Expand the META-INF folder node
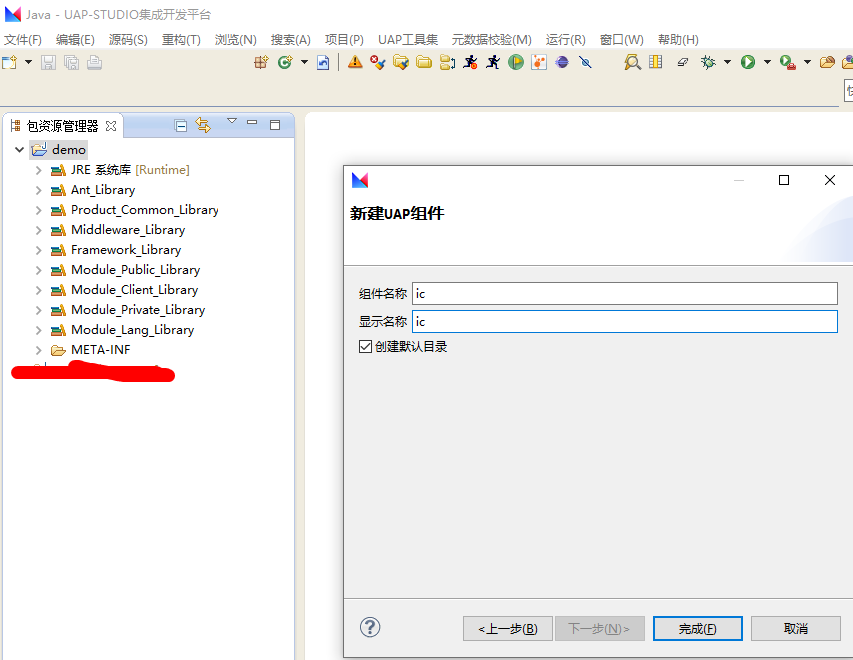This screenshot has width=853, height=660. pos(38,350)
